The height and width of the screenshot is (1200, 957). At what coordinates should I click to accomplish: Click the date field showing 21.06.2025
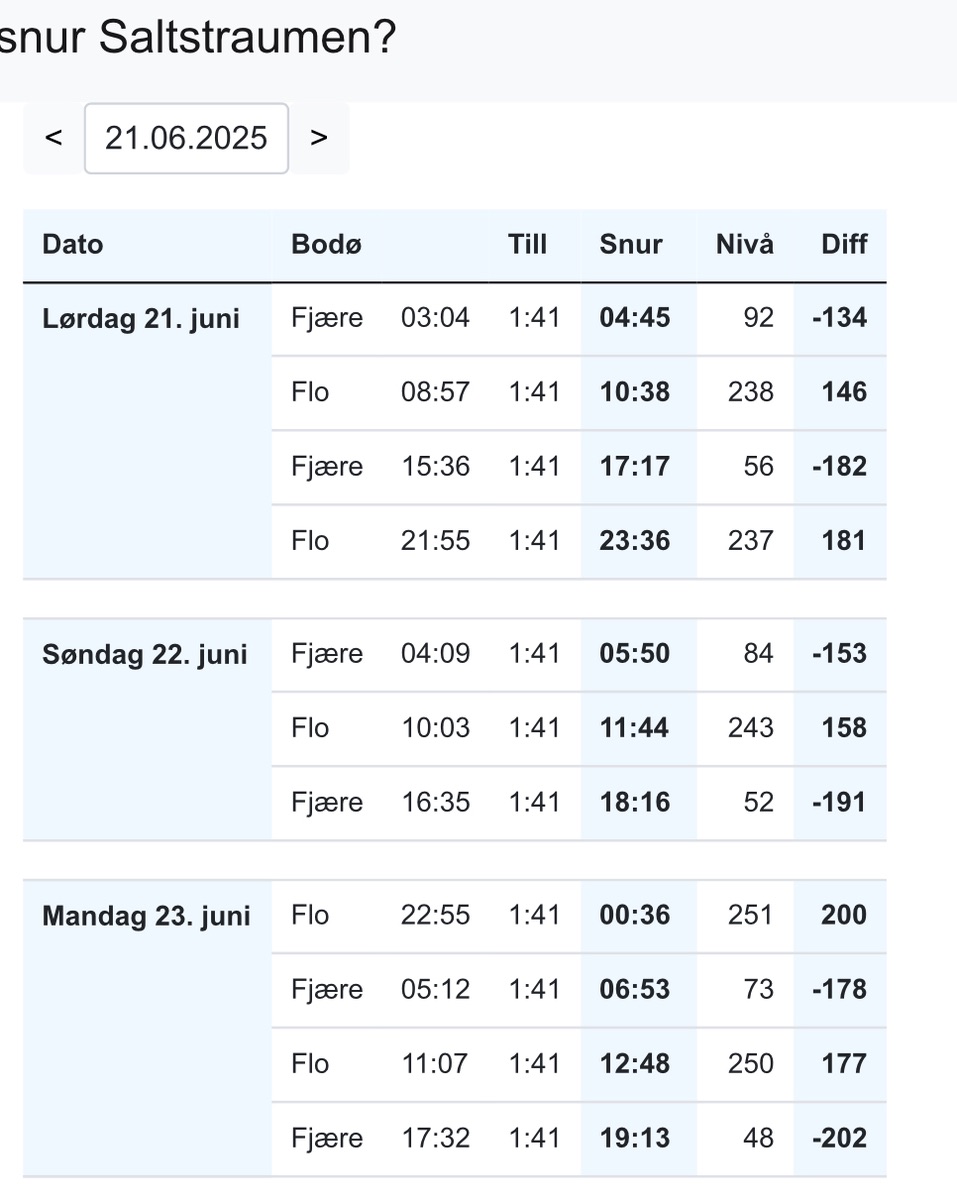(186, 138)
